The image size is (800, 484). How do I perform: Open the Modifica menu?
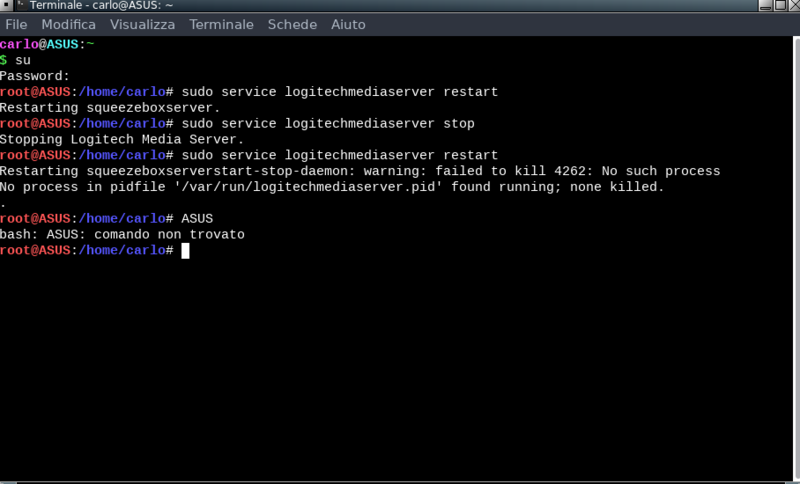click(x=68, y=24)
